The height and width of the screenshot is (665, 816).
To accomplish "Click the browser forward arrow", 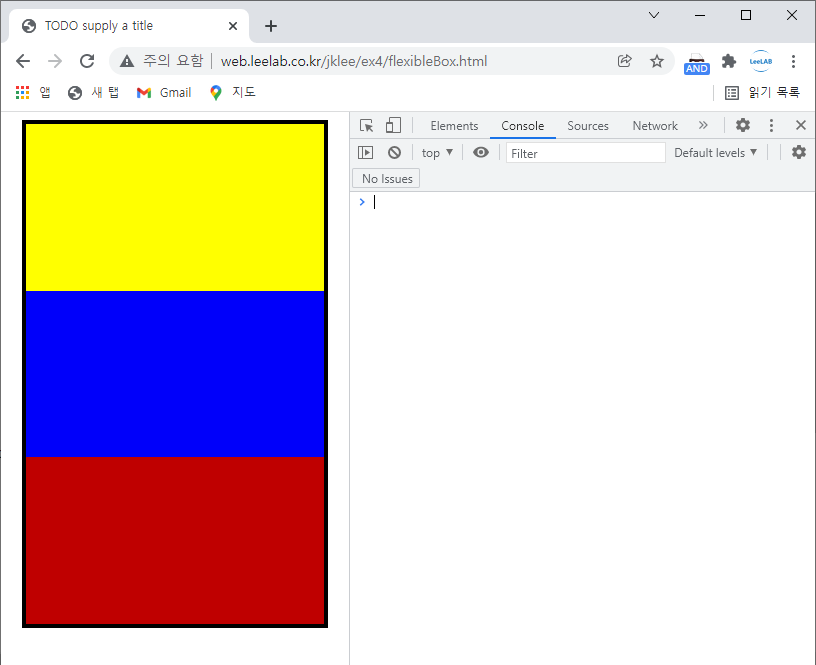I will 55,61.
